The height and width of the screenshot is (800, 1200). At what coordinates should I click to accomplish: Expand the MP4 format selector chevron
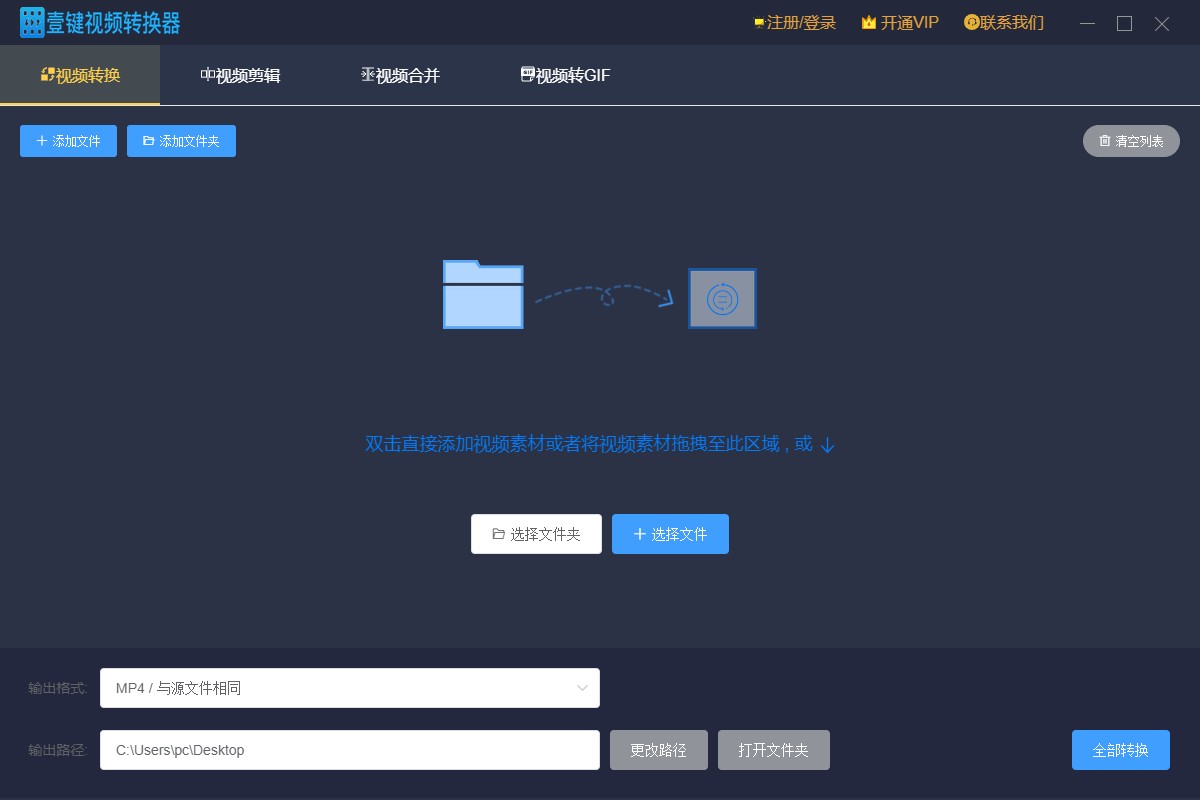(582, 688)
